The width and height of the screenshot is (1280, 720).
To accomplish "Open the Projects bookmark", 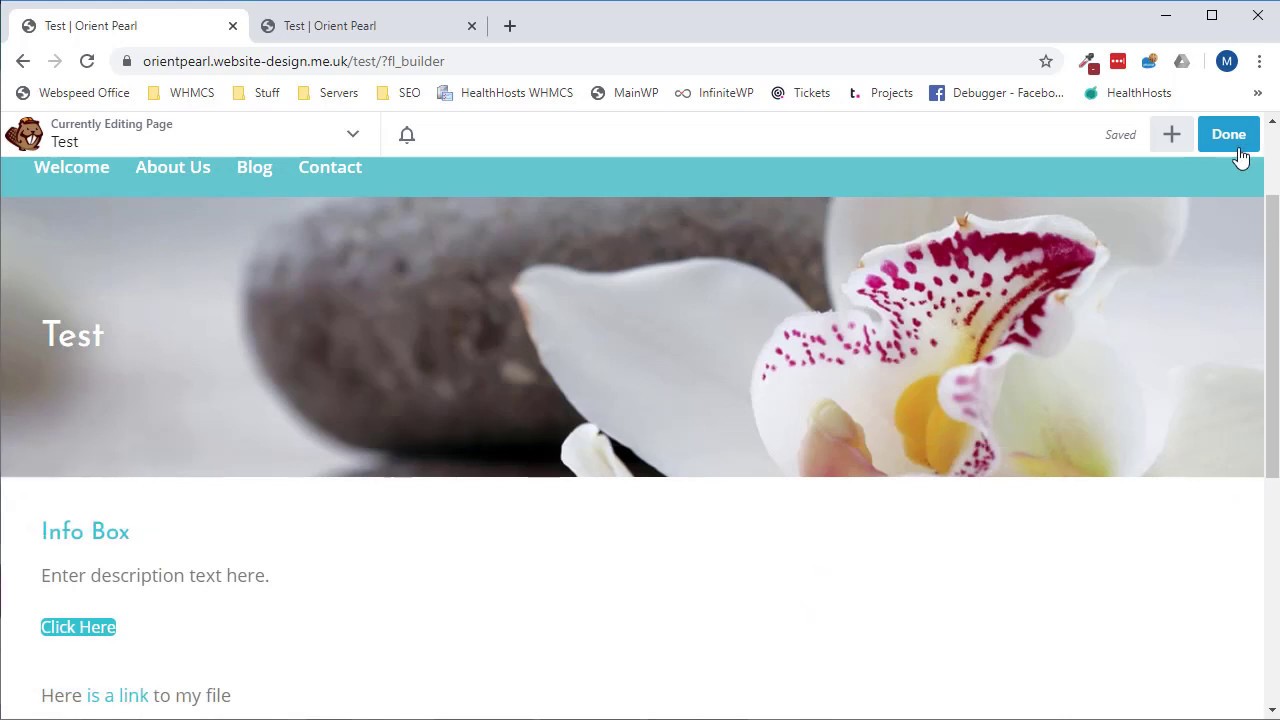I will coord(880,93).
